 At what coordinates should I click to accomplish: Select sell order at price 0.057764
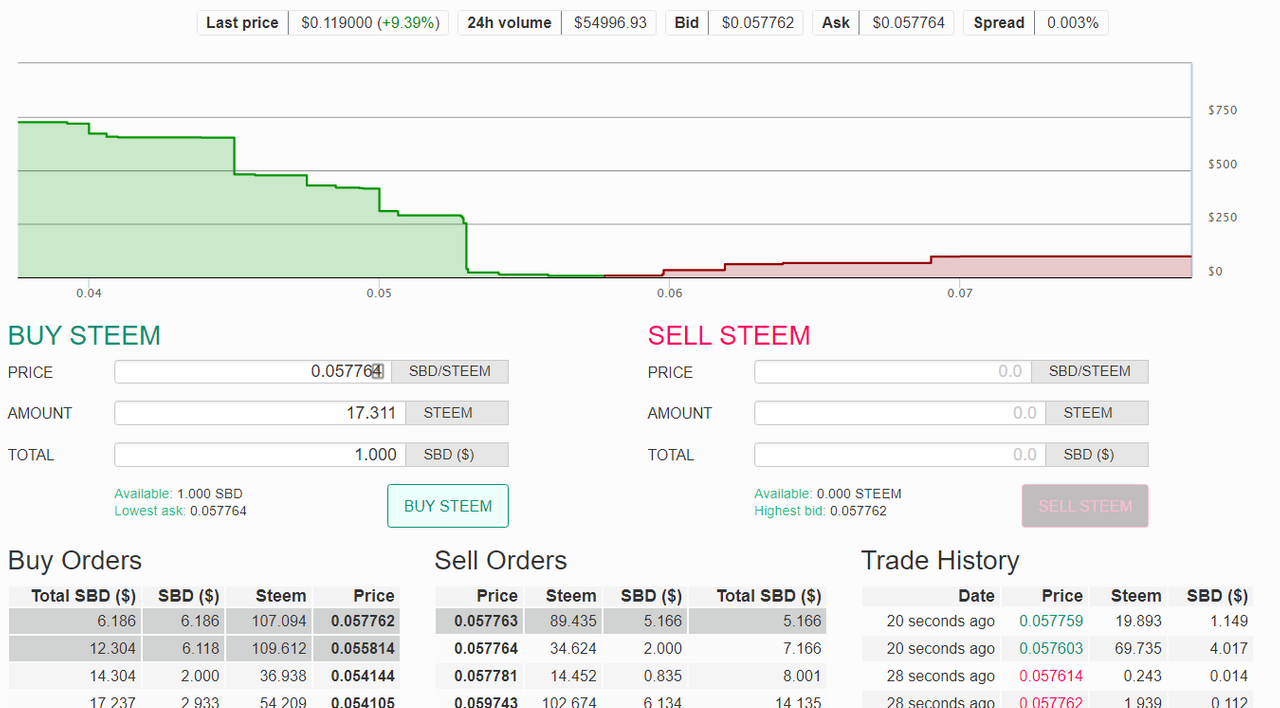[x=631, y=648]
